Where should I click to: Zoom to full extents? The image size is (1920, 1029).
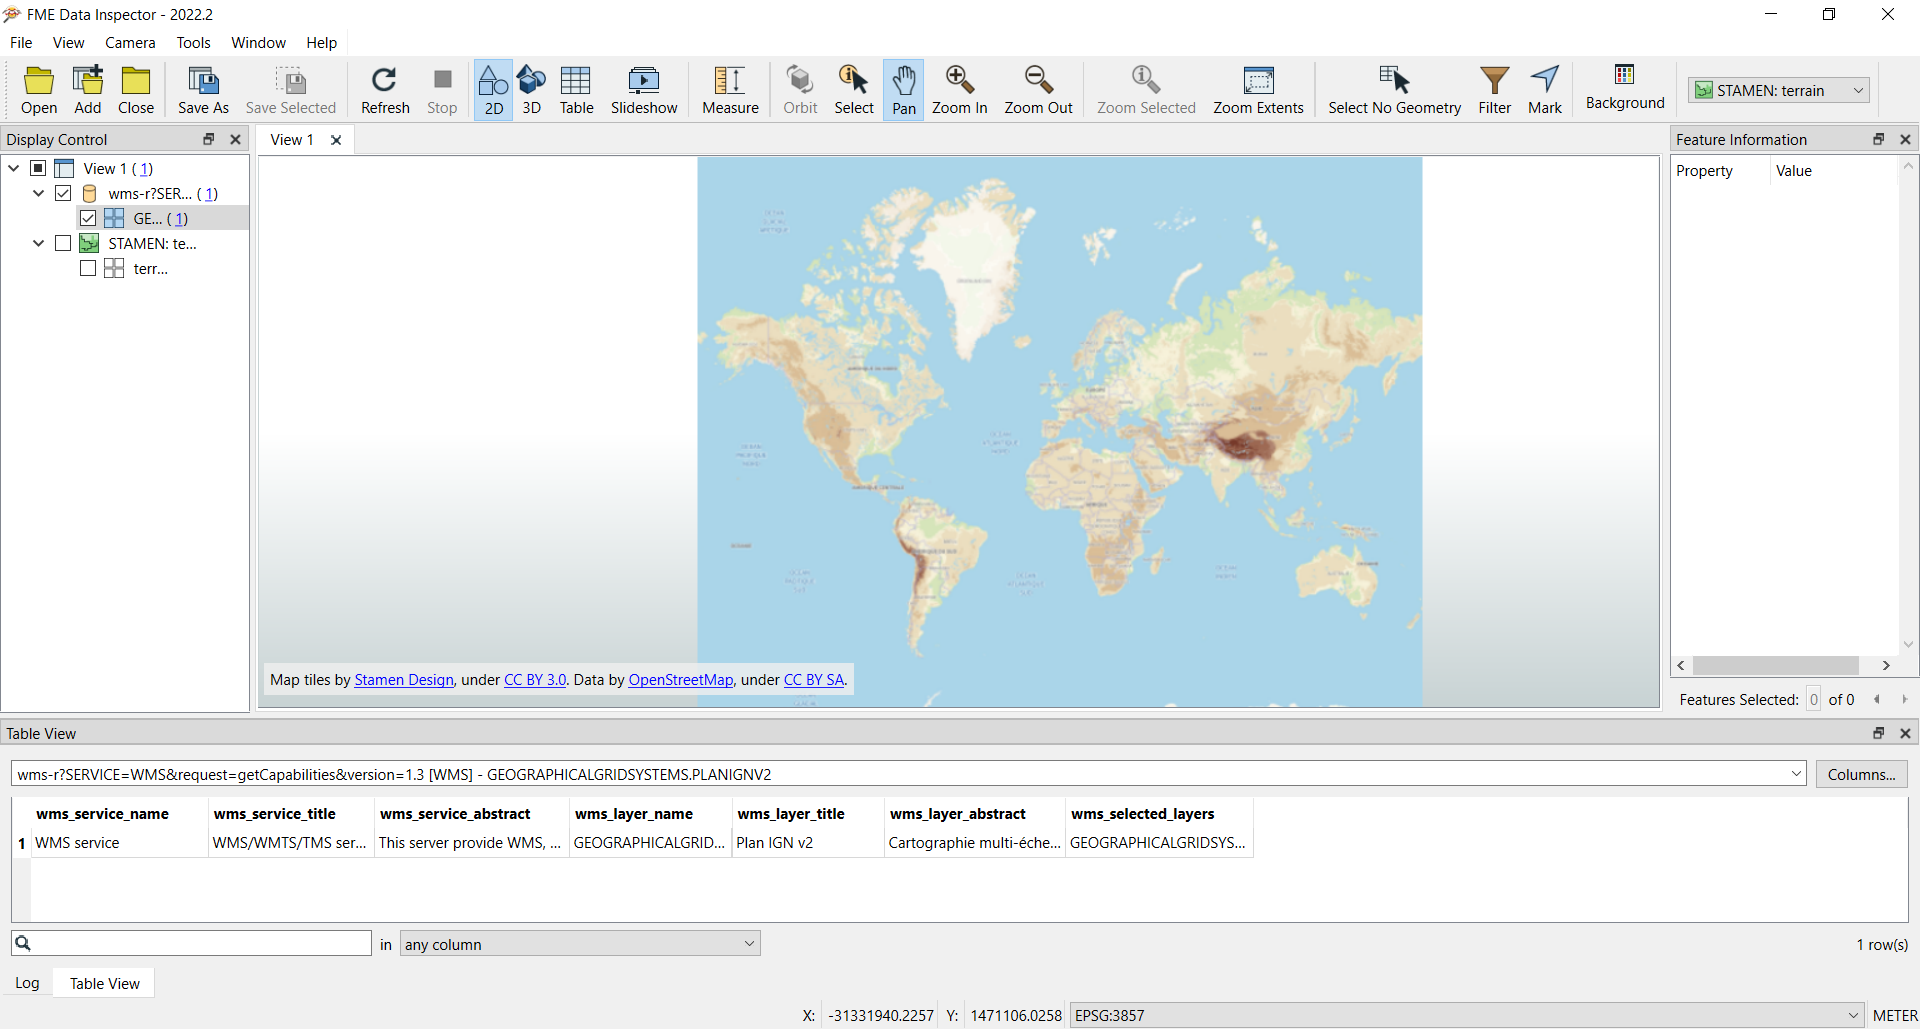pos(1258,90)
